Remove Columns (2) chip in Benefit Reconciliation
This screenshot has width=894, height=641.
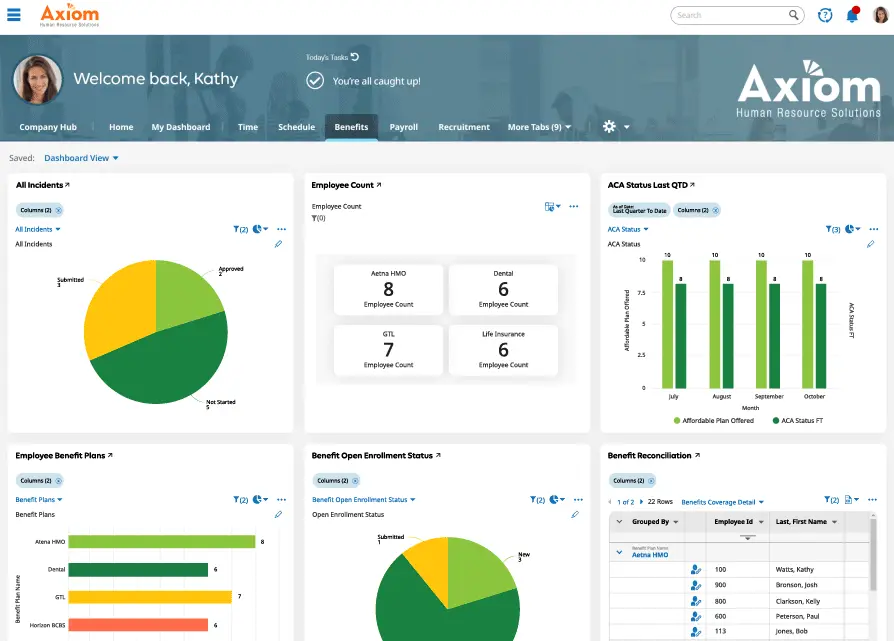651,481
